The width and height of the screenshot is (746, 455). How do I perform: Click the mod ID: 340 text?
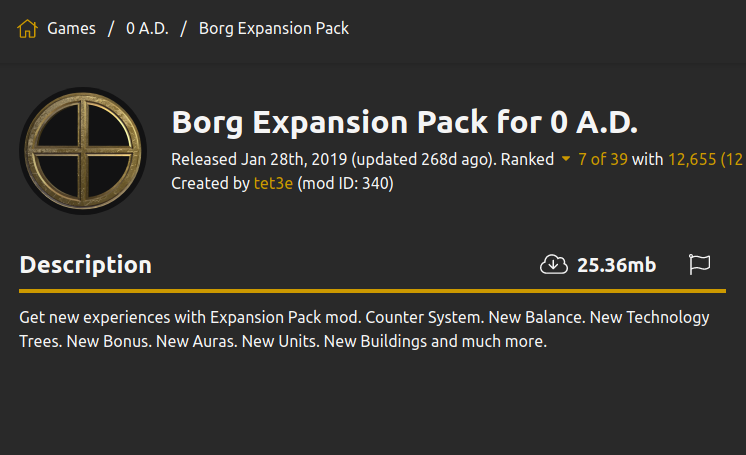click(345, 183)
